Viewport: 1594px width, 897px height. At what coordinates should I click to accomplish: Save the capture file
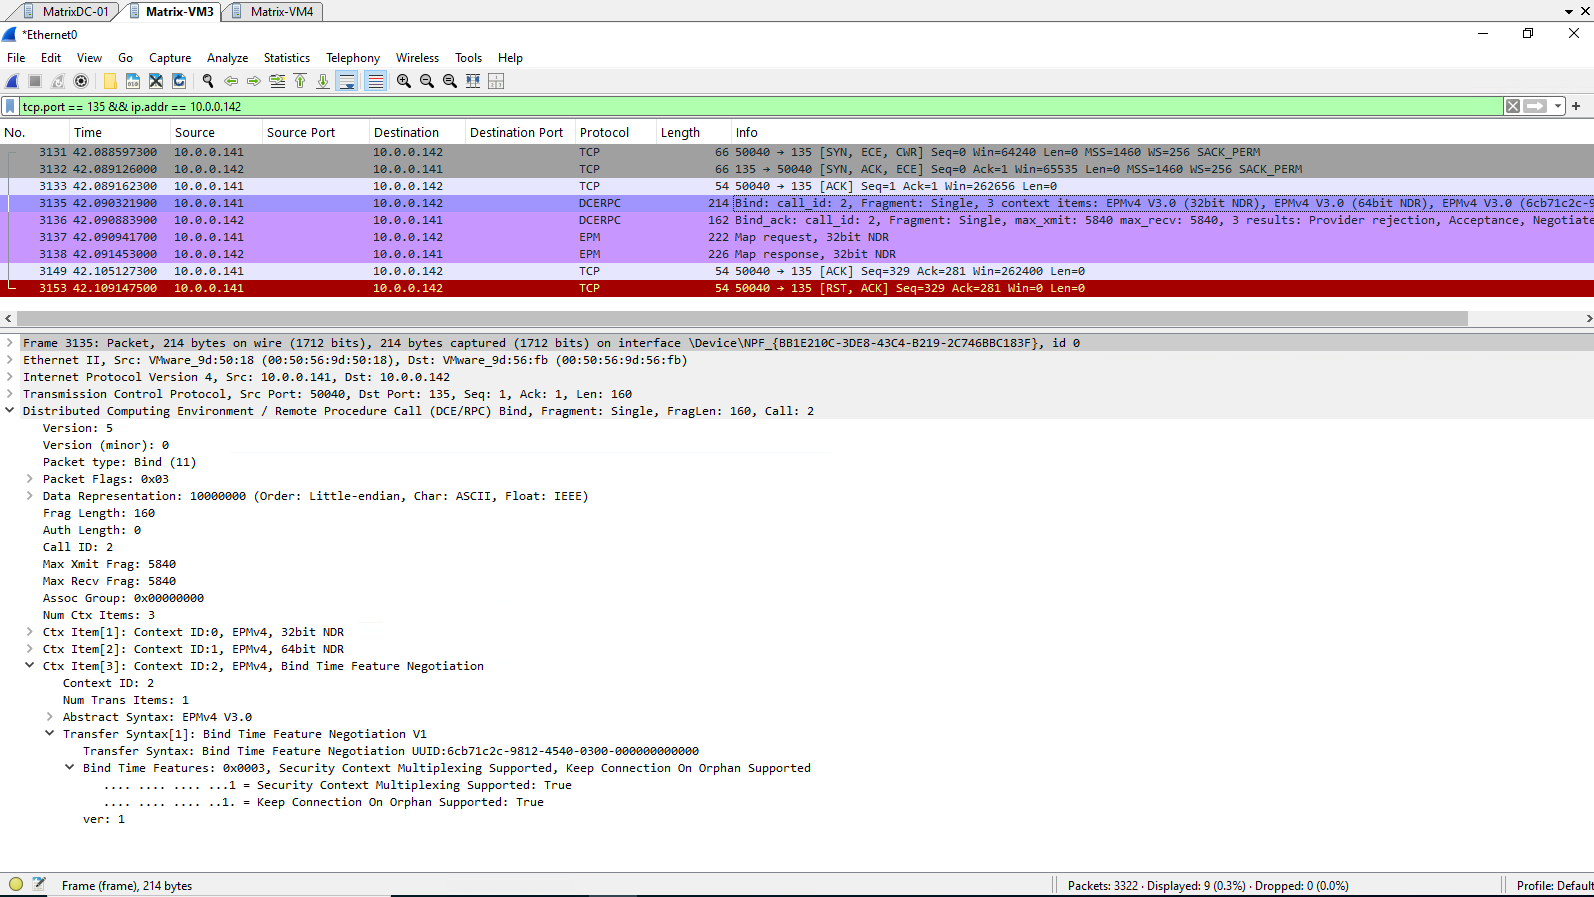133,81
